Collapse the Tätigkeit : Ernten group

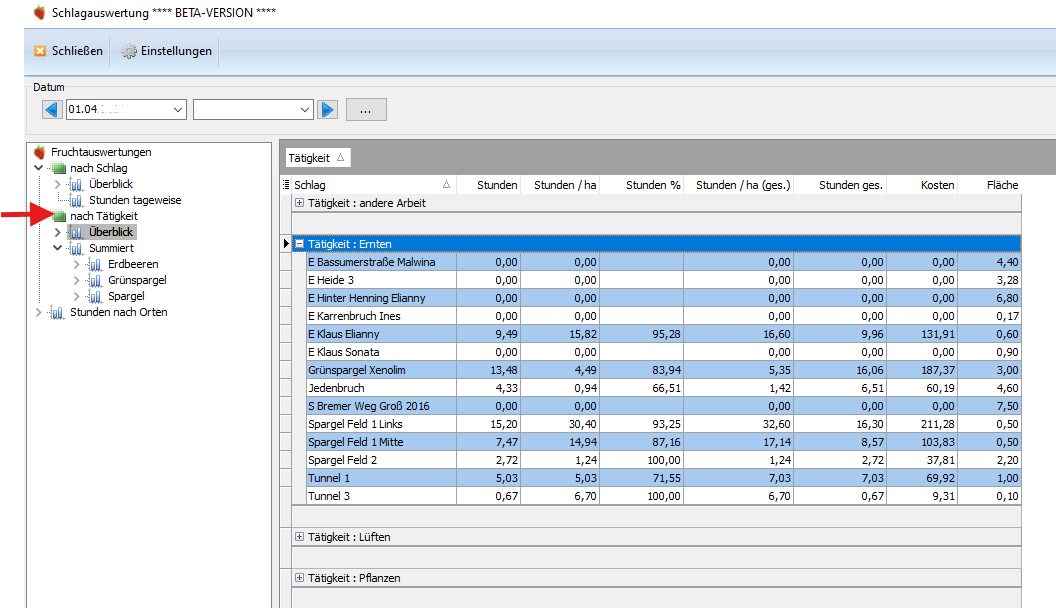[x=300, y=244]
